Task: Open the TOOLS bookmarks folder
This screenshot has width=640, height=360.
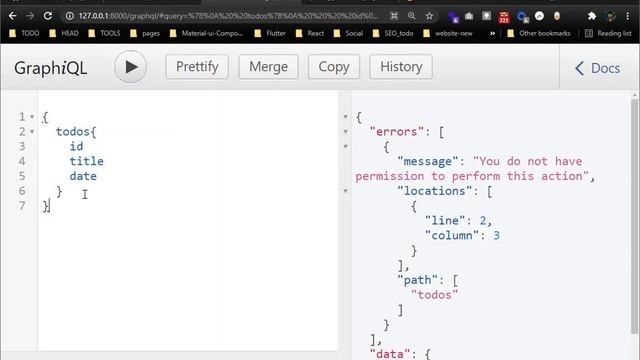Action: coord(104,33)
